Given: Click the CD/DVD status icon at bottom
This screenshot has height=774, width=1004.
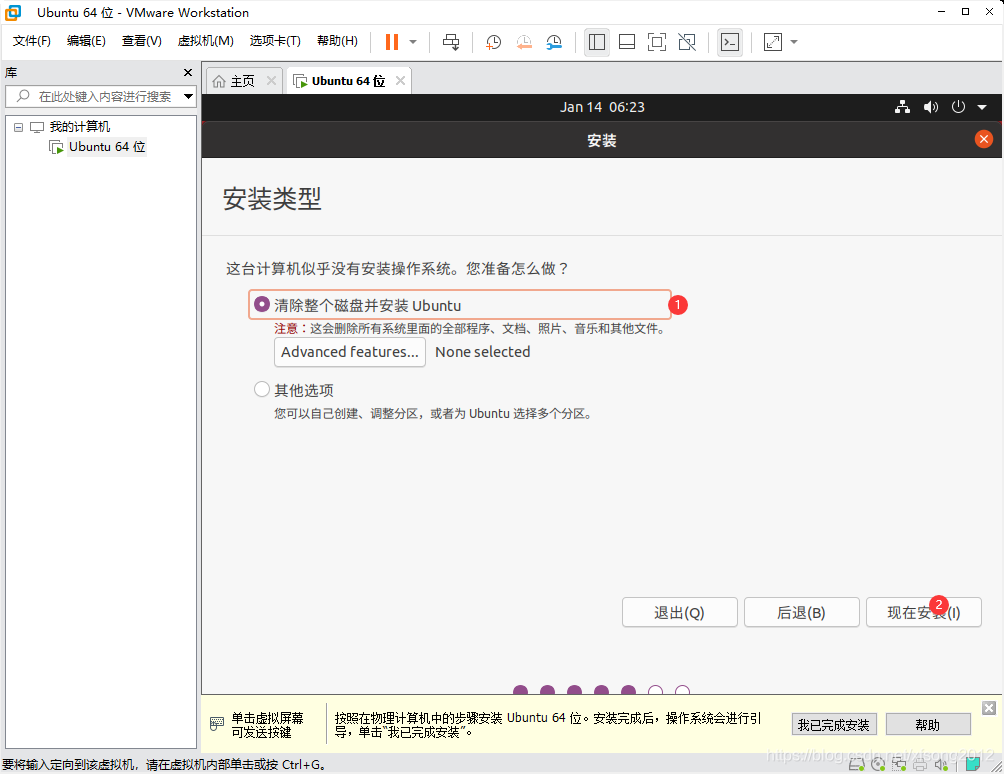Looking at the screenshot, I should (878, 764).
